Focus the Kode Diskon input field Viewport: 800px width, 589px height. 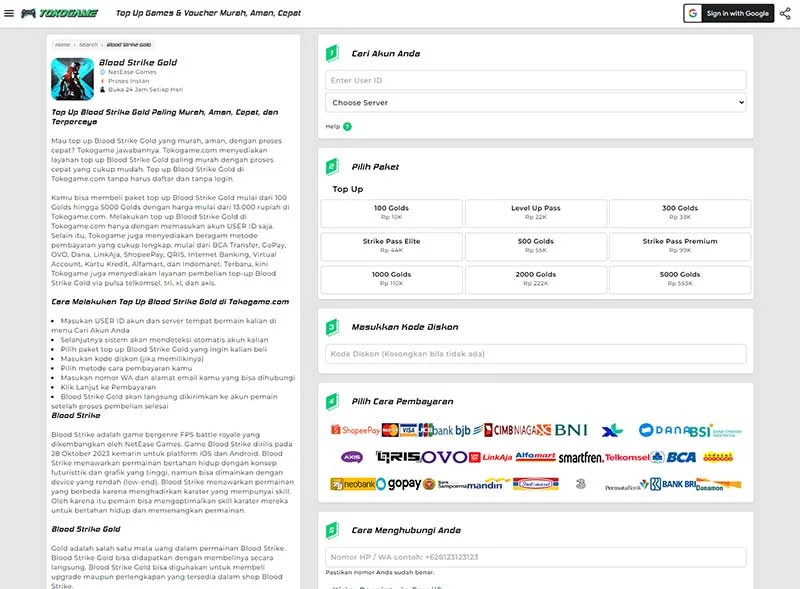[x=535, y=354]
